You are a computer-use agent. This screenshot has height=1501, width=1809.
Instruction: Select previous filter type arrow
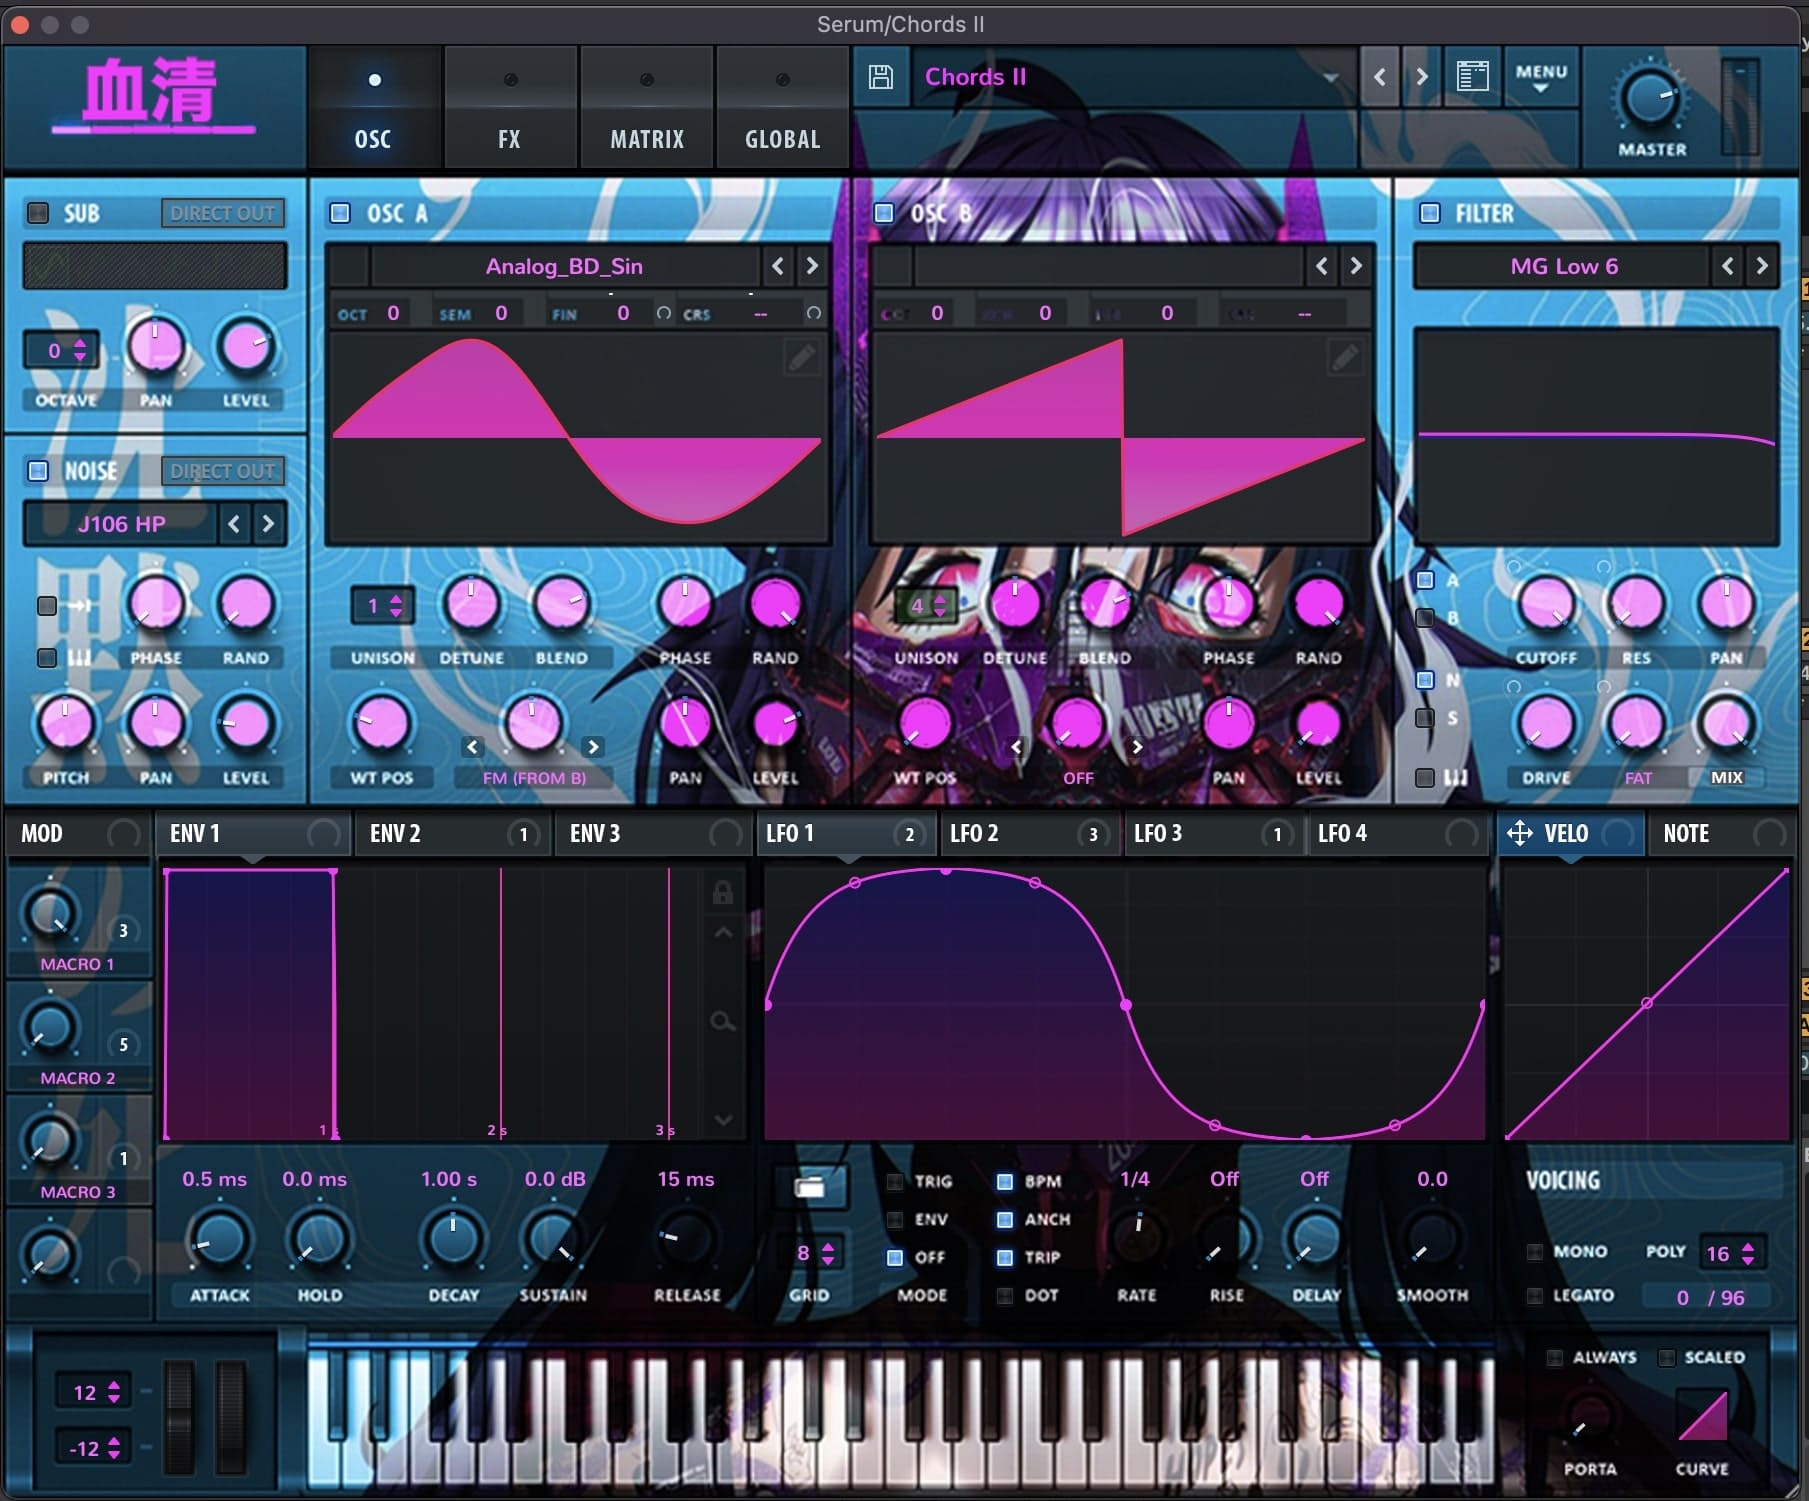coord(1728,266)
